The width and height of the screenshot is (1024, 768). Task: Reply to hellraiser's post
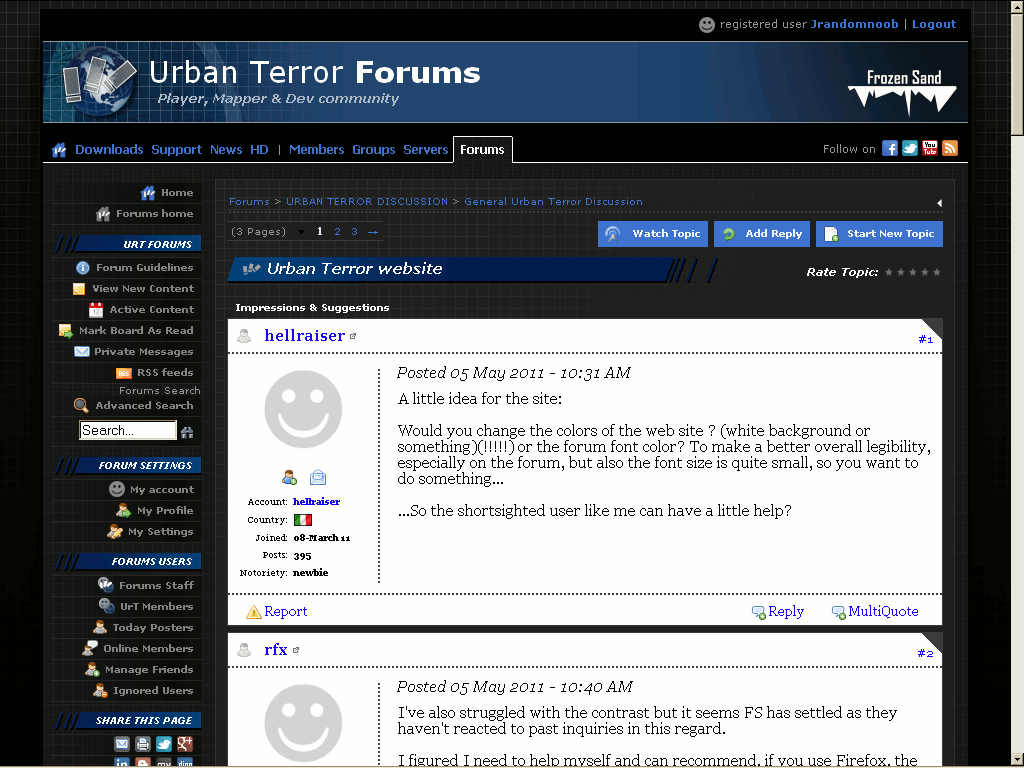pyautogui.click(x=778, y=612)
